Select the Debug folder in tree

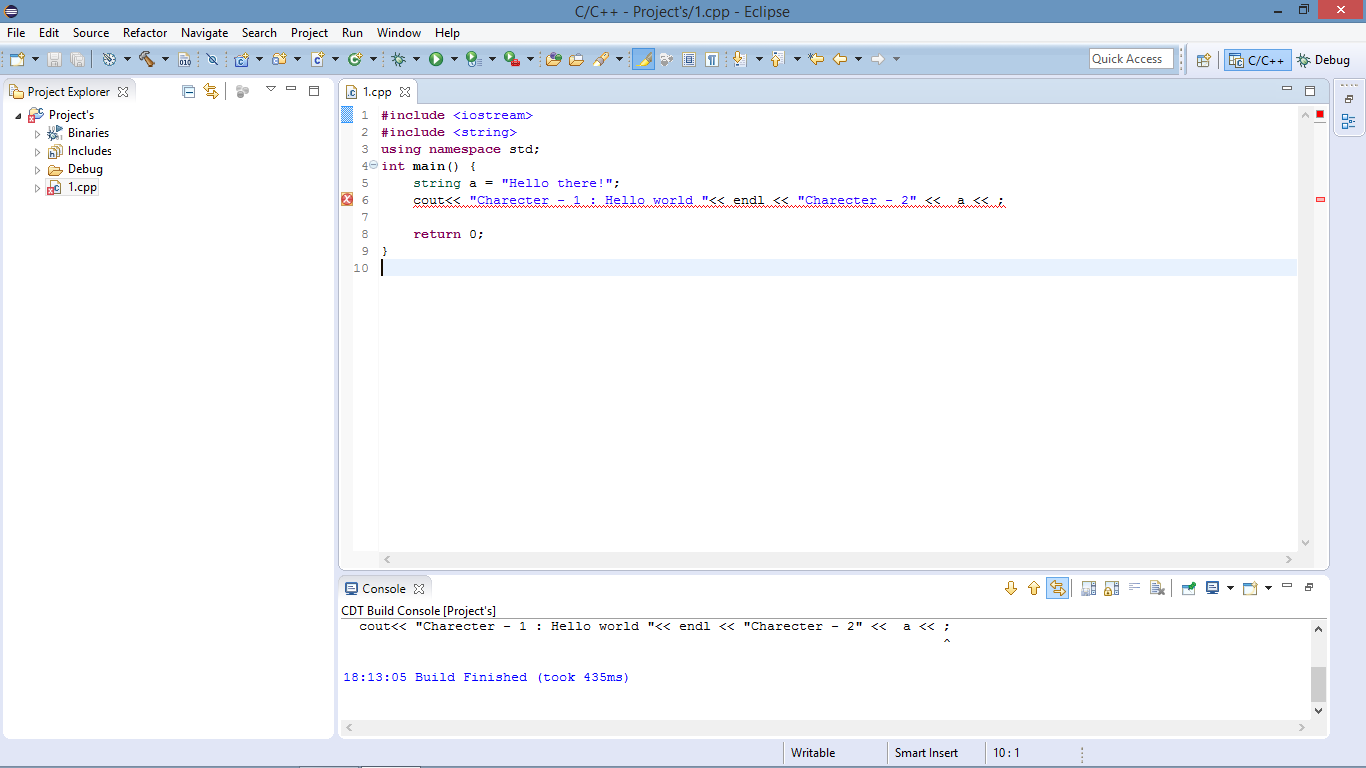85,169
